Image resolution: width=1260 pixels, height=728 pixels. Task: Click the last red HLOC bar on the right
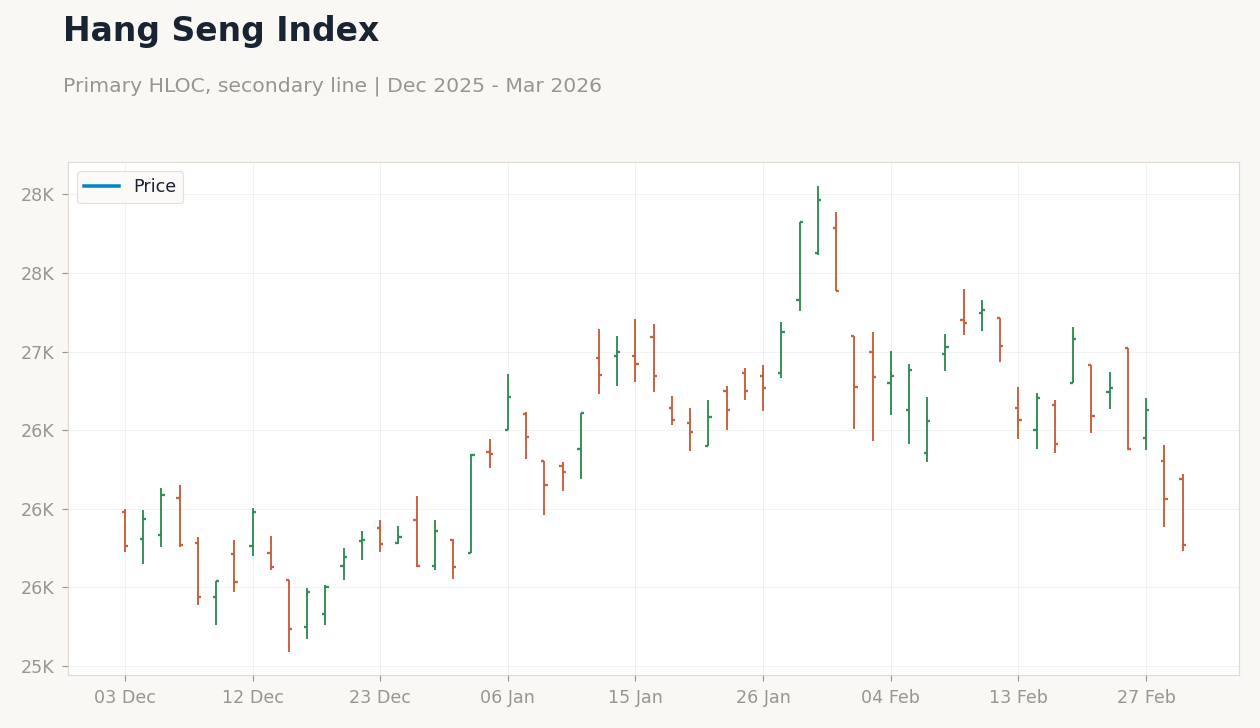coord(1183,512)
